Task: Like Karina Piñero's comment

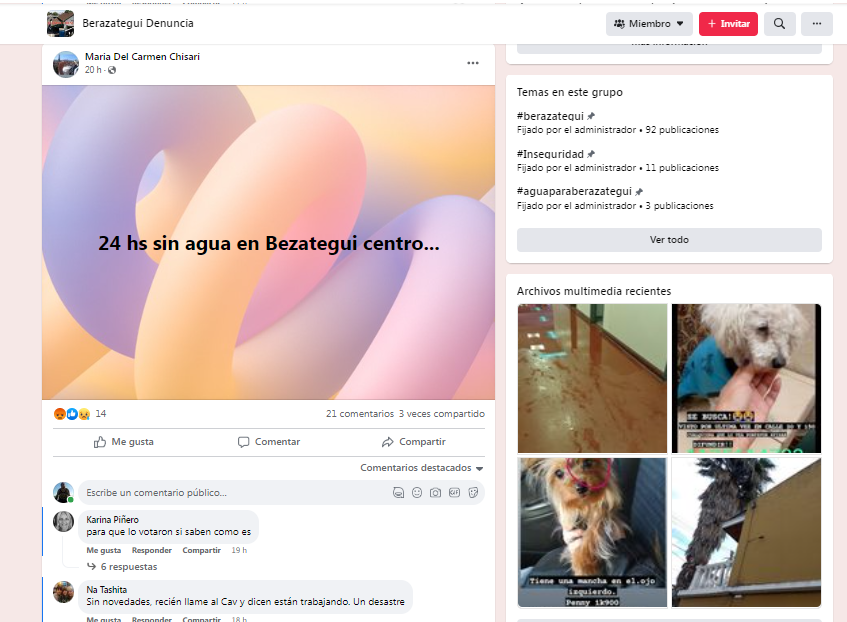Action: coord(103,551)
